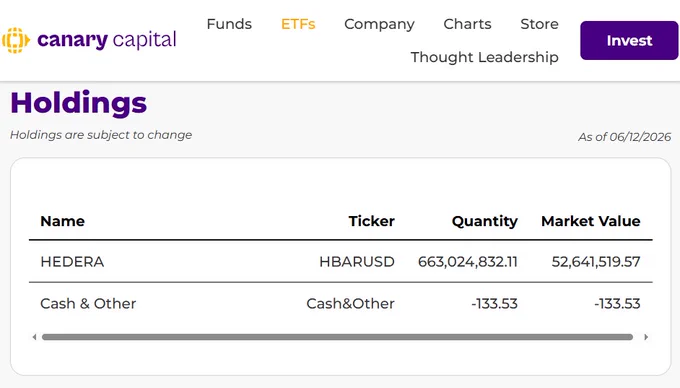The height and width of the screenshot is (388, 680).
Task: Open the Charts page
Action: click(x=468, y=24)
